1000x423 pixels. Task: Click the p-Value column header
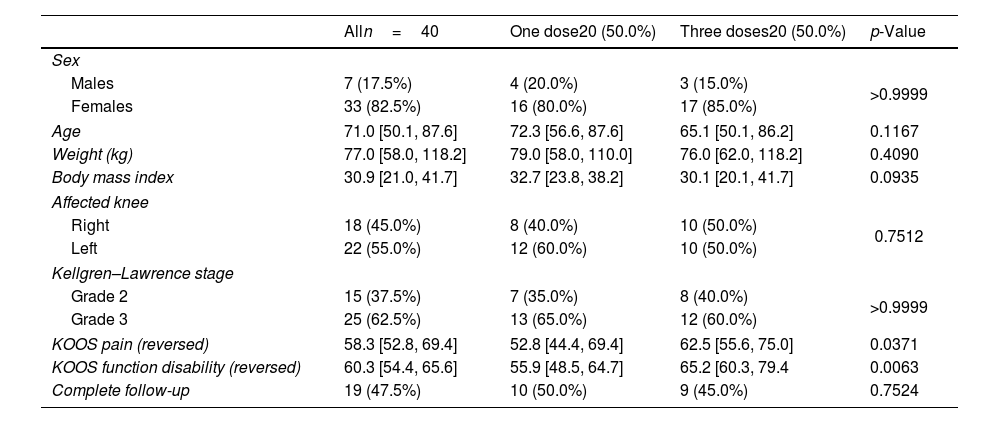tap(898, 31)
